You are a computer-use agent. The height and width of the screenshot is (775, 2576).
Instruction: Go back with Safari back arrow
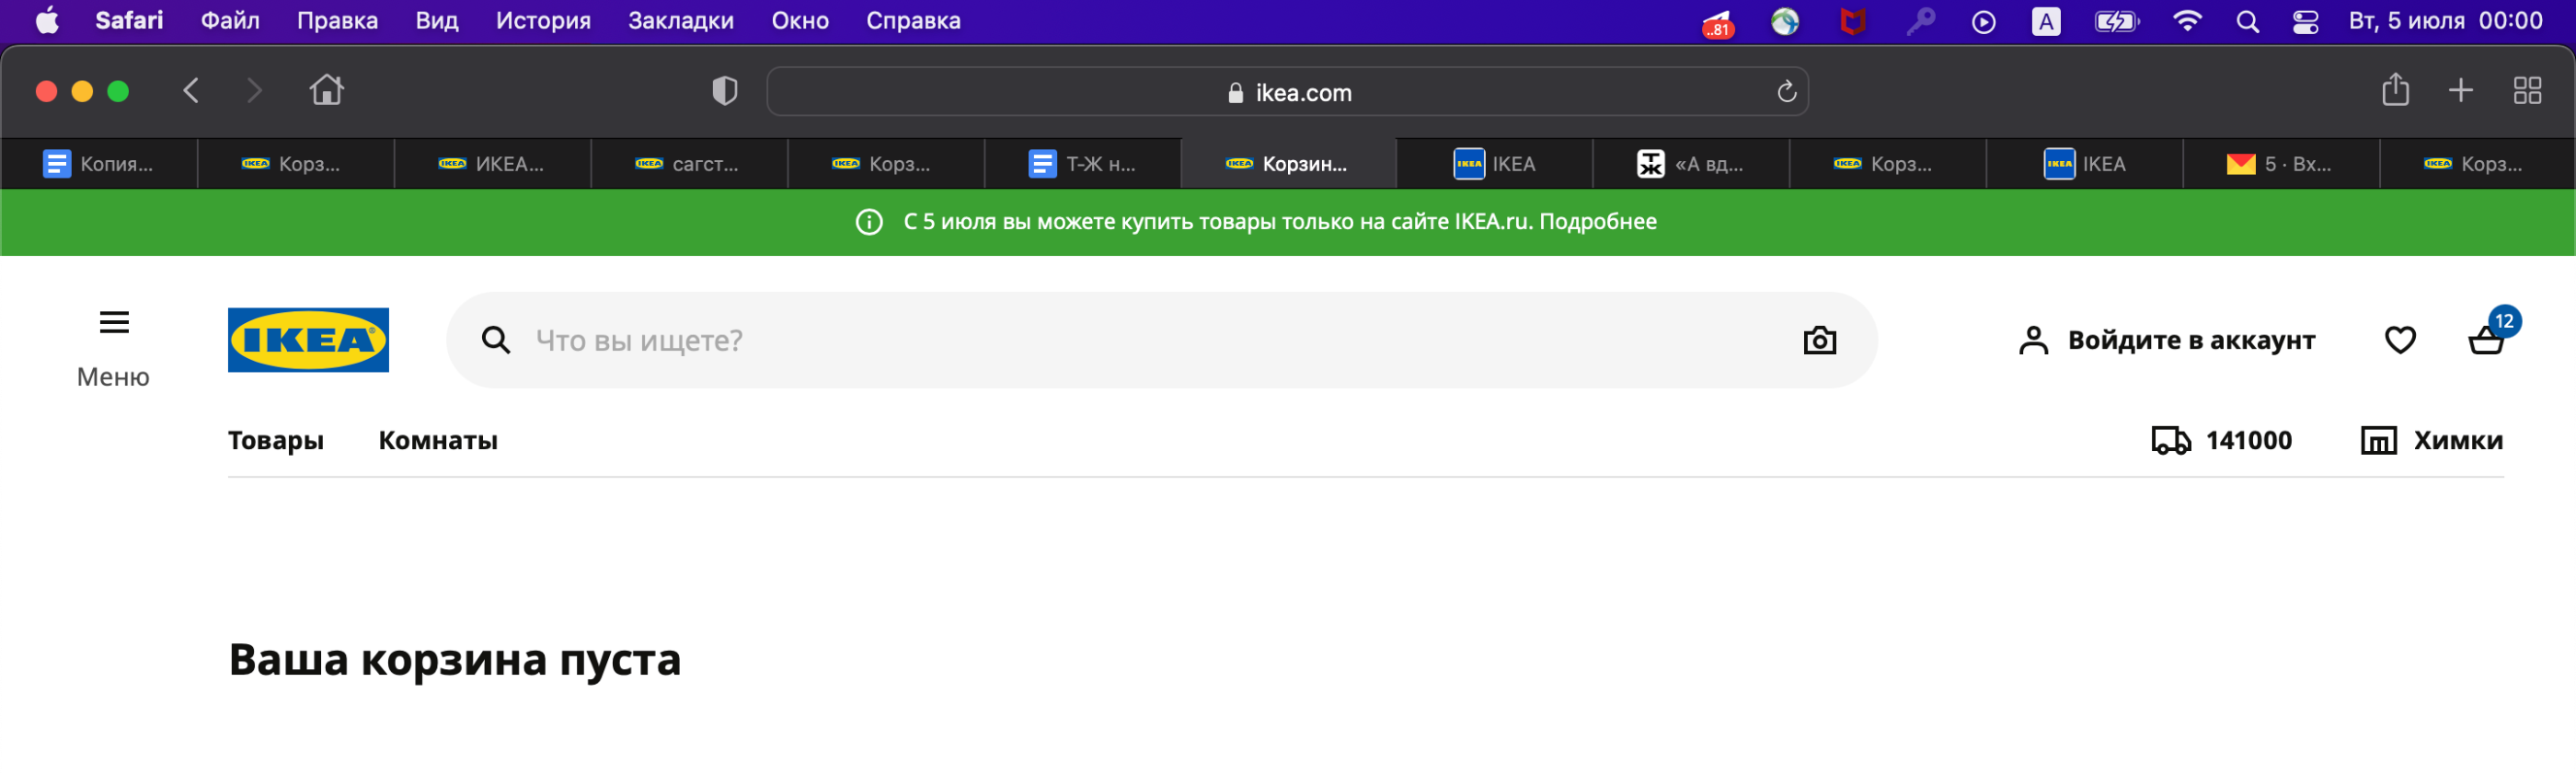[x=191, y=91]
